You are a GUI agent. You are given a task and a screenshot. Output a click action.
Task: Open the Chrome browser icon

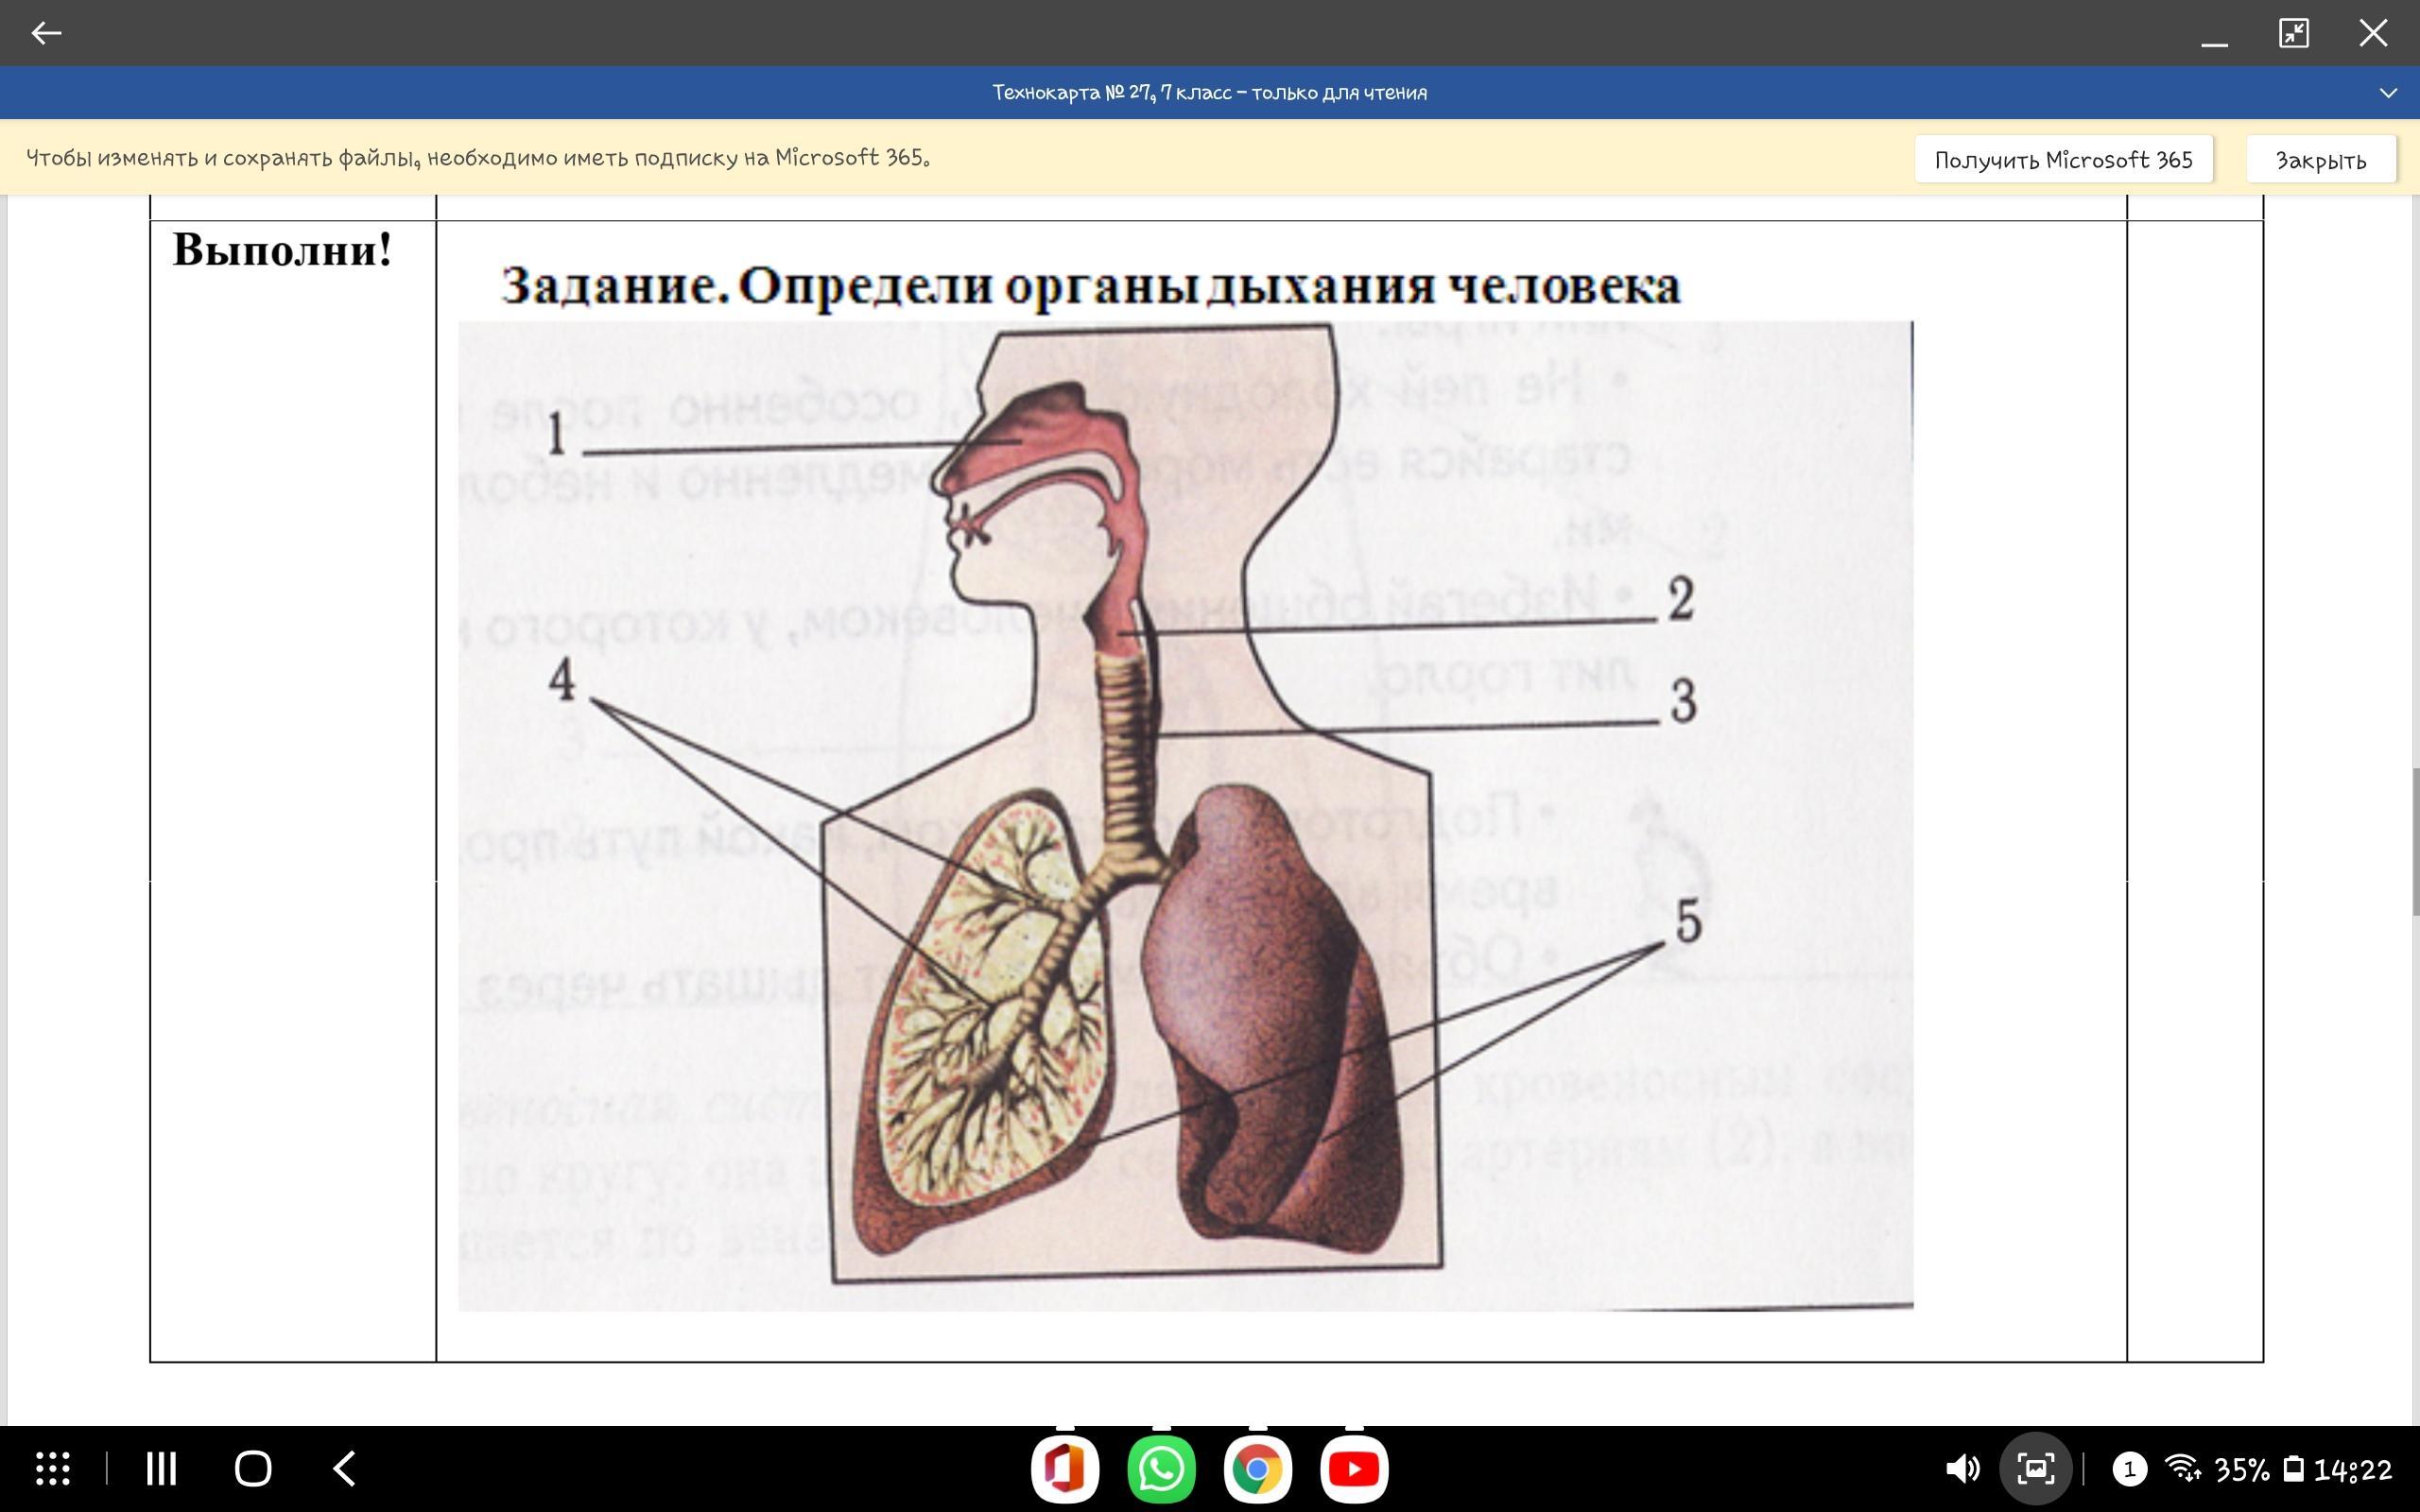pyautogui.click(x=1257, y=1469)
